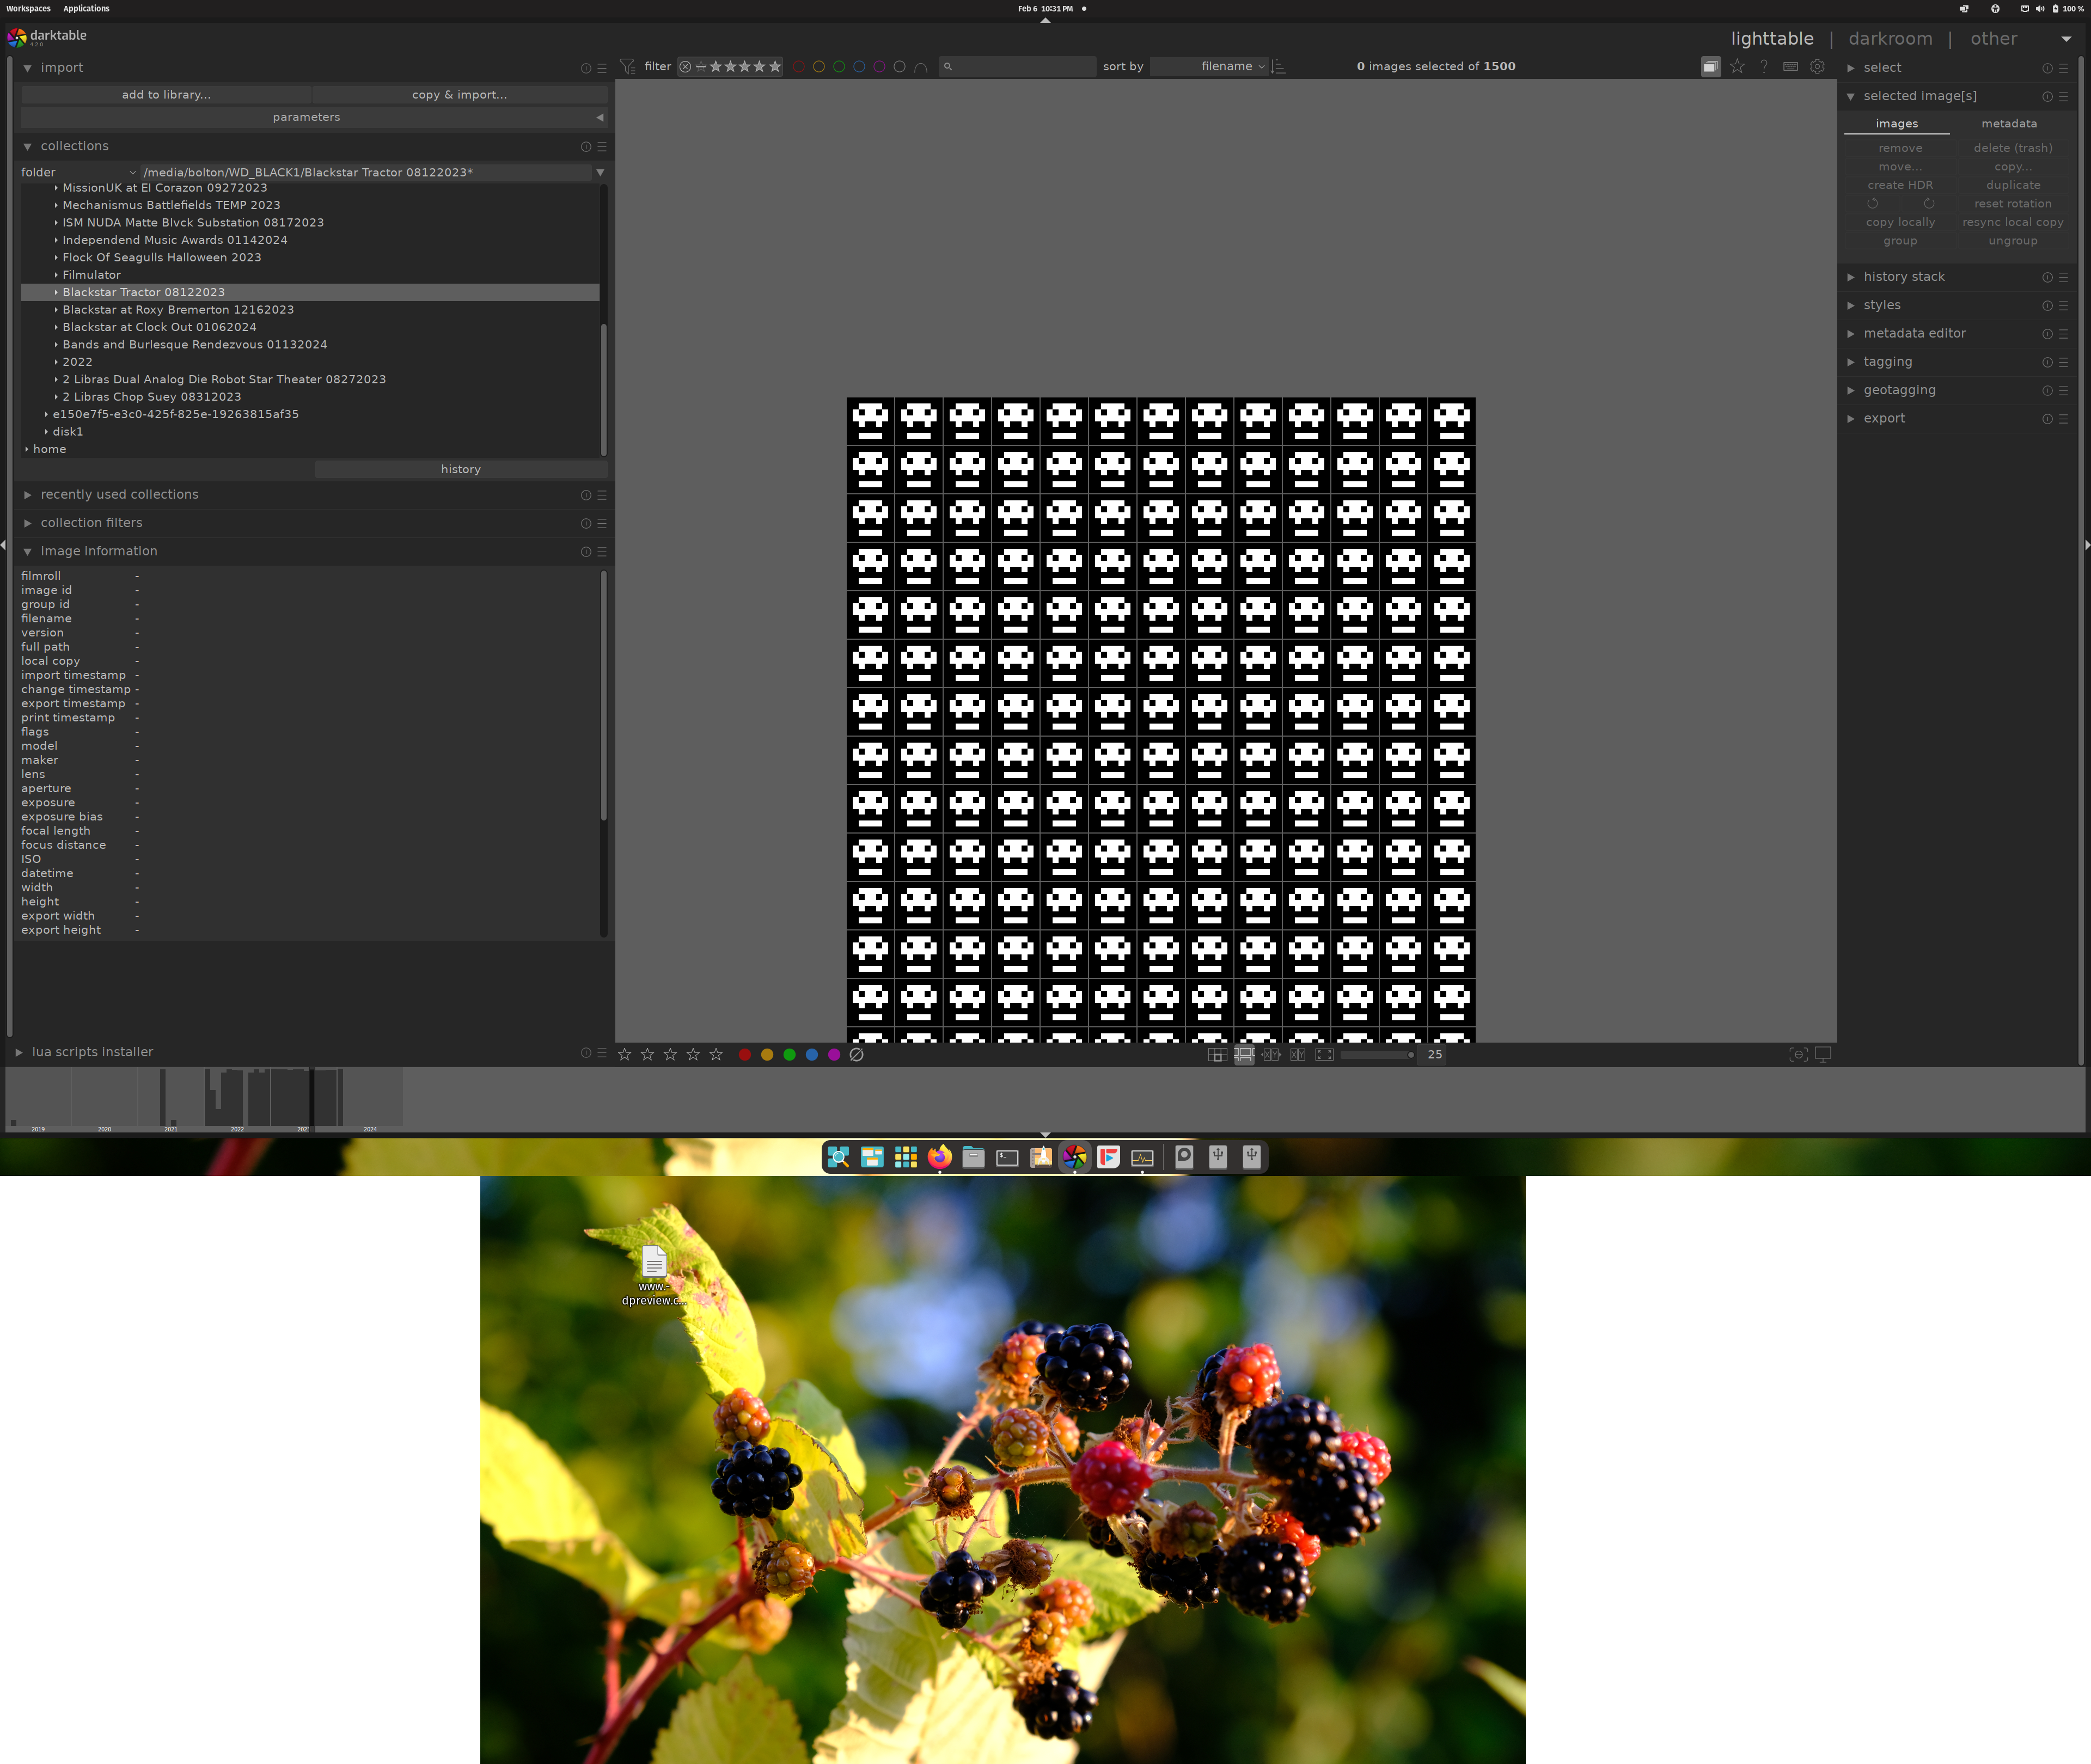Viewport: 2091px width, 1764px height.
Task: Click the add to library button
Action: pos(166,94)
